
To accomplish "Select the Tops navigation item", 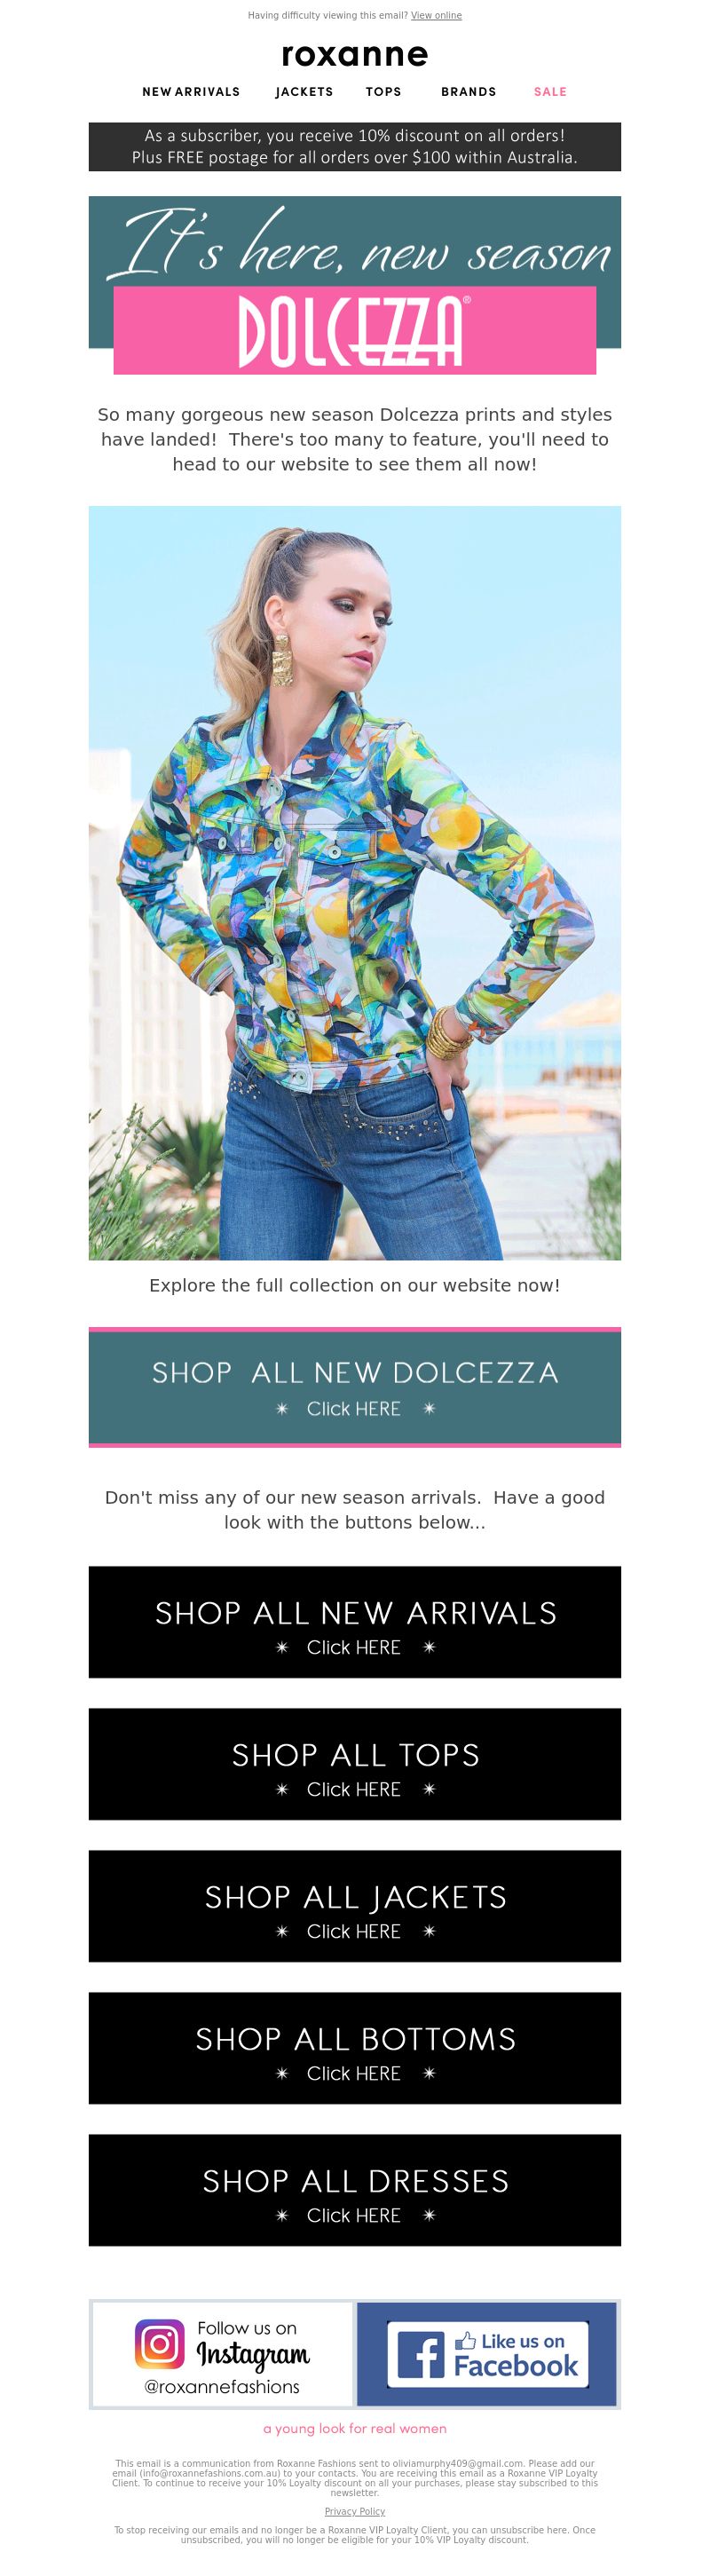I will tap(383, 92).
